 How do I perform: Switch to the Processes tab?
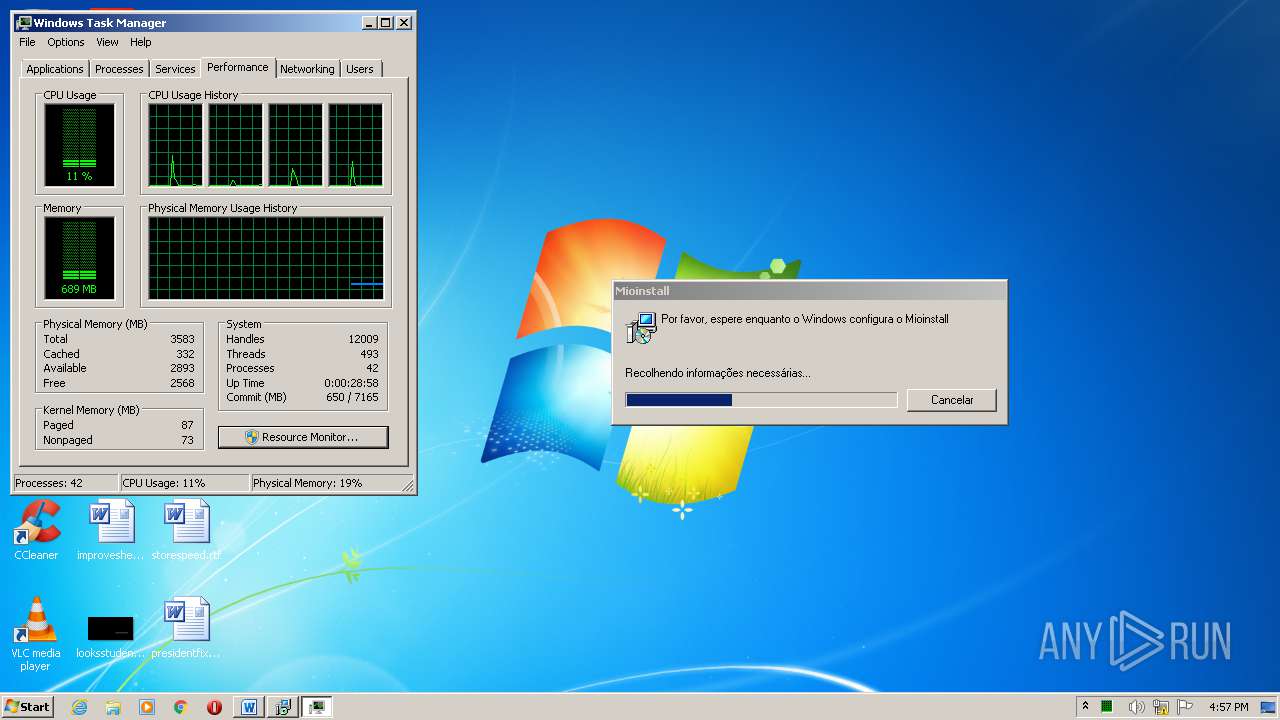[119, 69]
